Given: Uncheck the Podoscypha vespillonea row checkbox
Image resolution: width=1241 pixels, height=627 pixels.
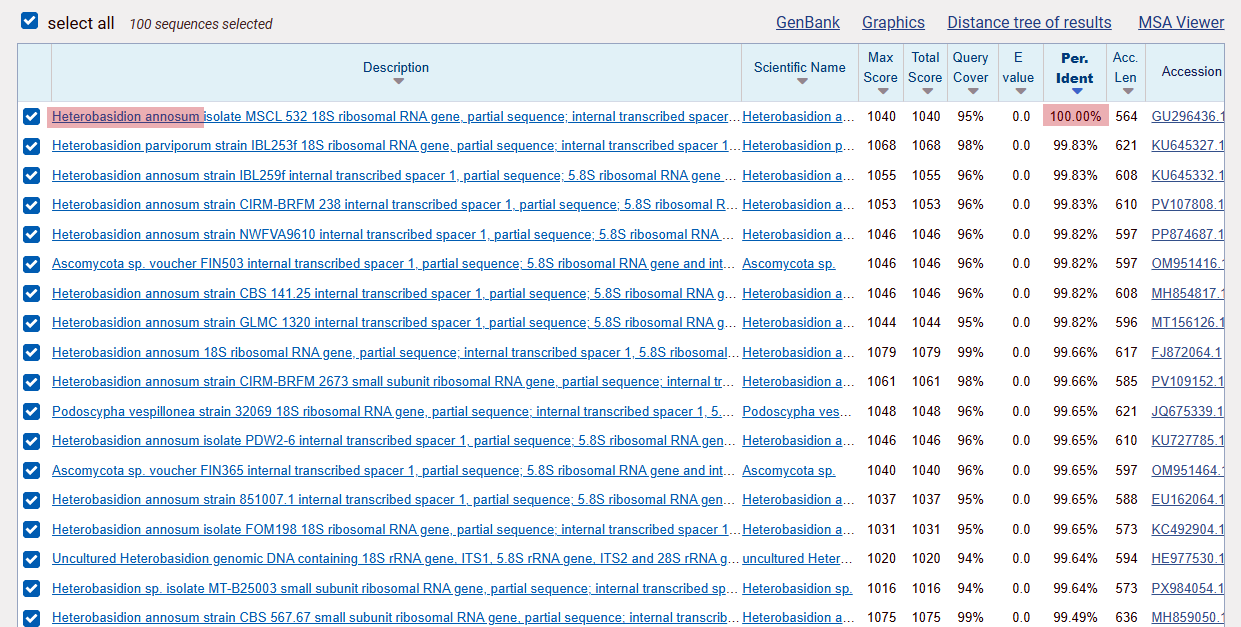Looking at the screenshot, I should point(32,411).
